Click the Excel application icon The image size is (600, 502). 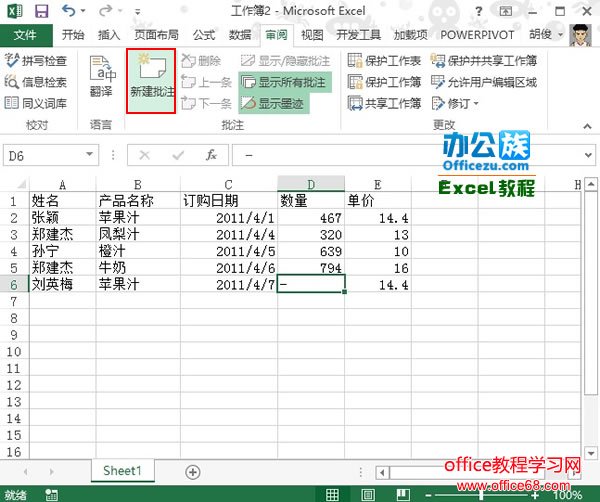tap(15, 11)
